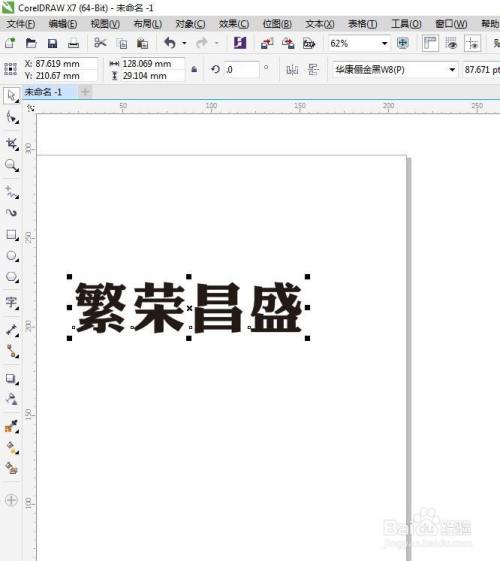Select the Color Eyedropper tool
The image size is (500, 561).
[x=11, y=426]
